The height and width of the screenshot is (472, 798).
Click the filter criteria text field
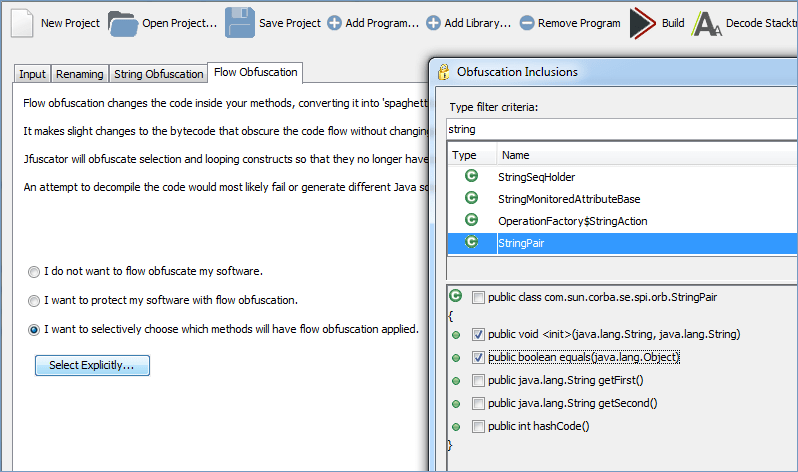coord(620,129)
